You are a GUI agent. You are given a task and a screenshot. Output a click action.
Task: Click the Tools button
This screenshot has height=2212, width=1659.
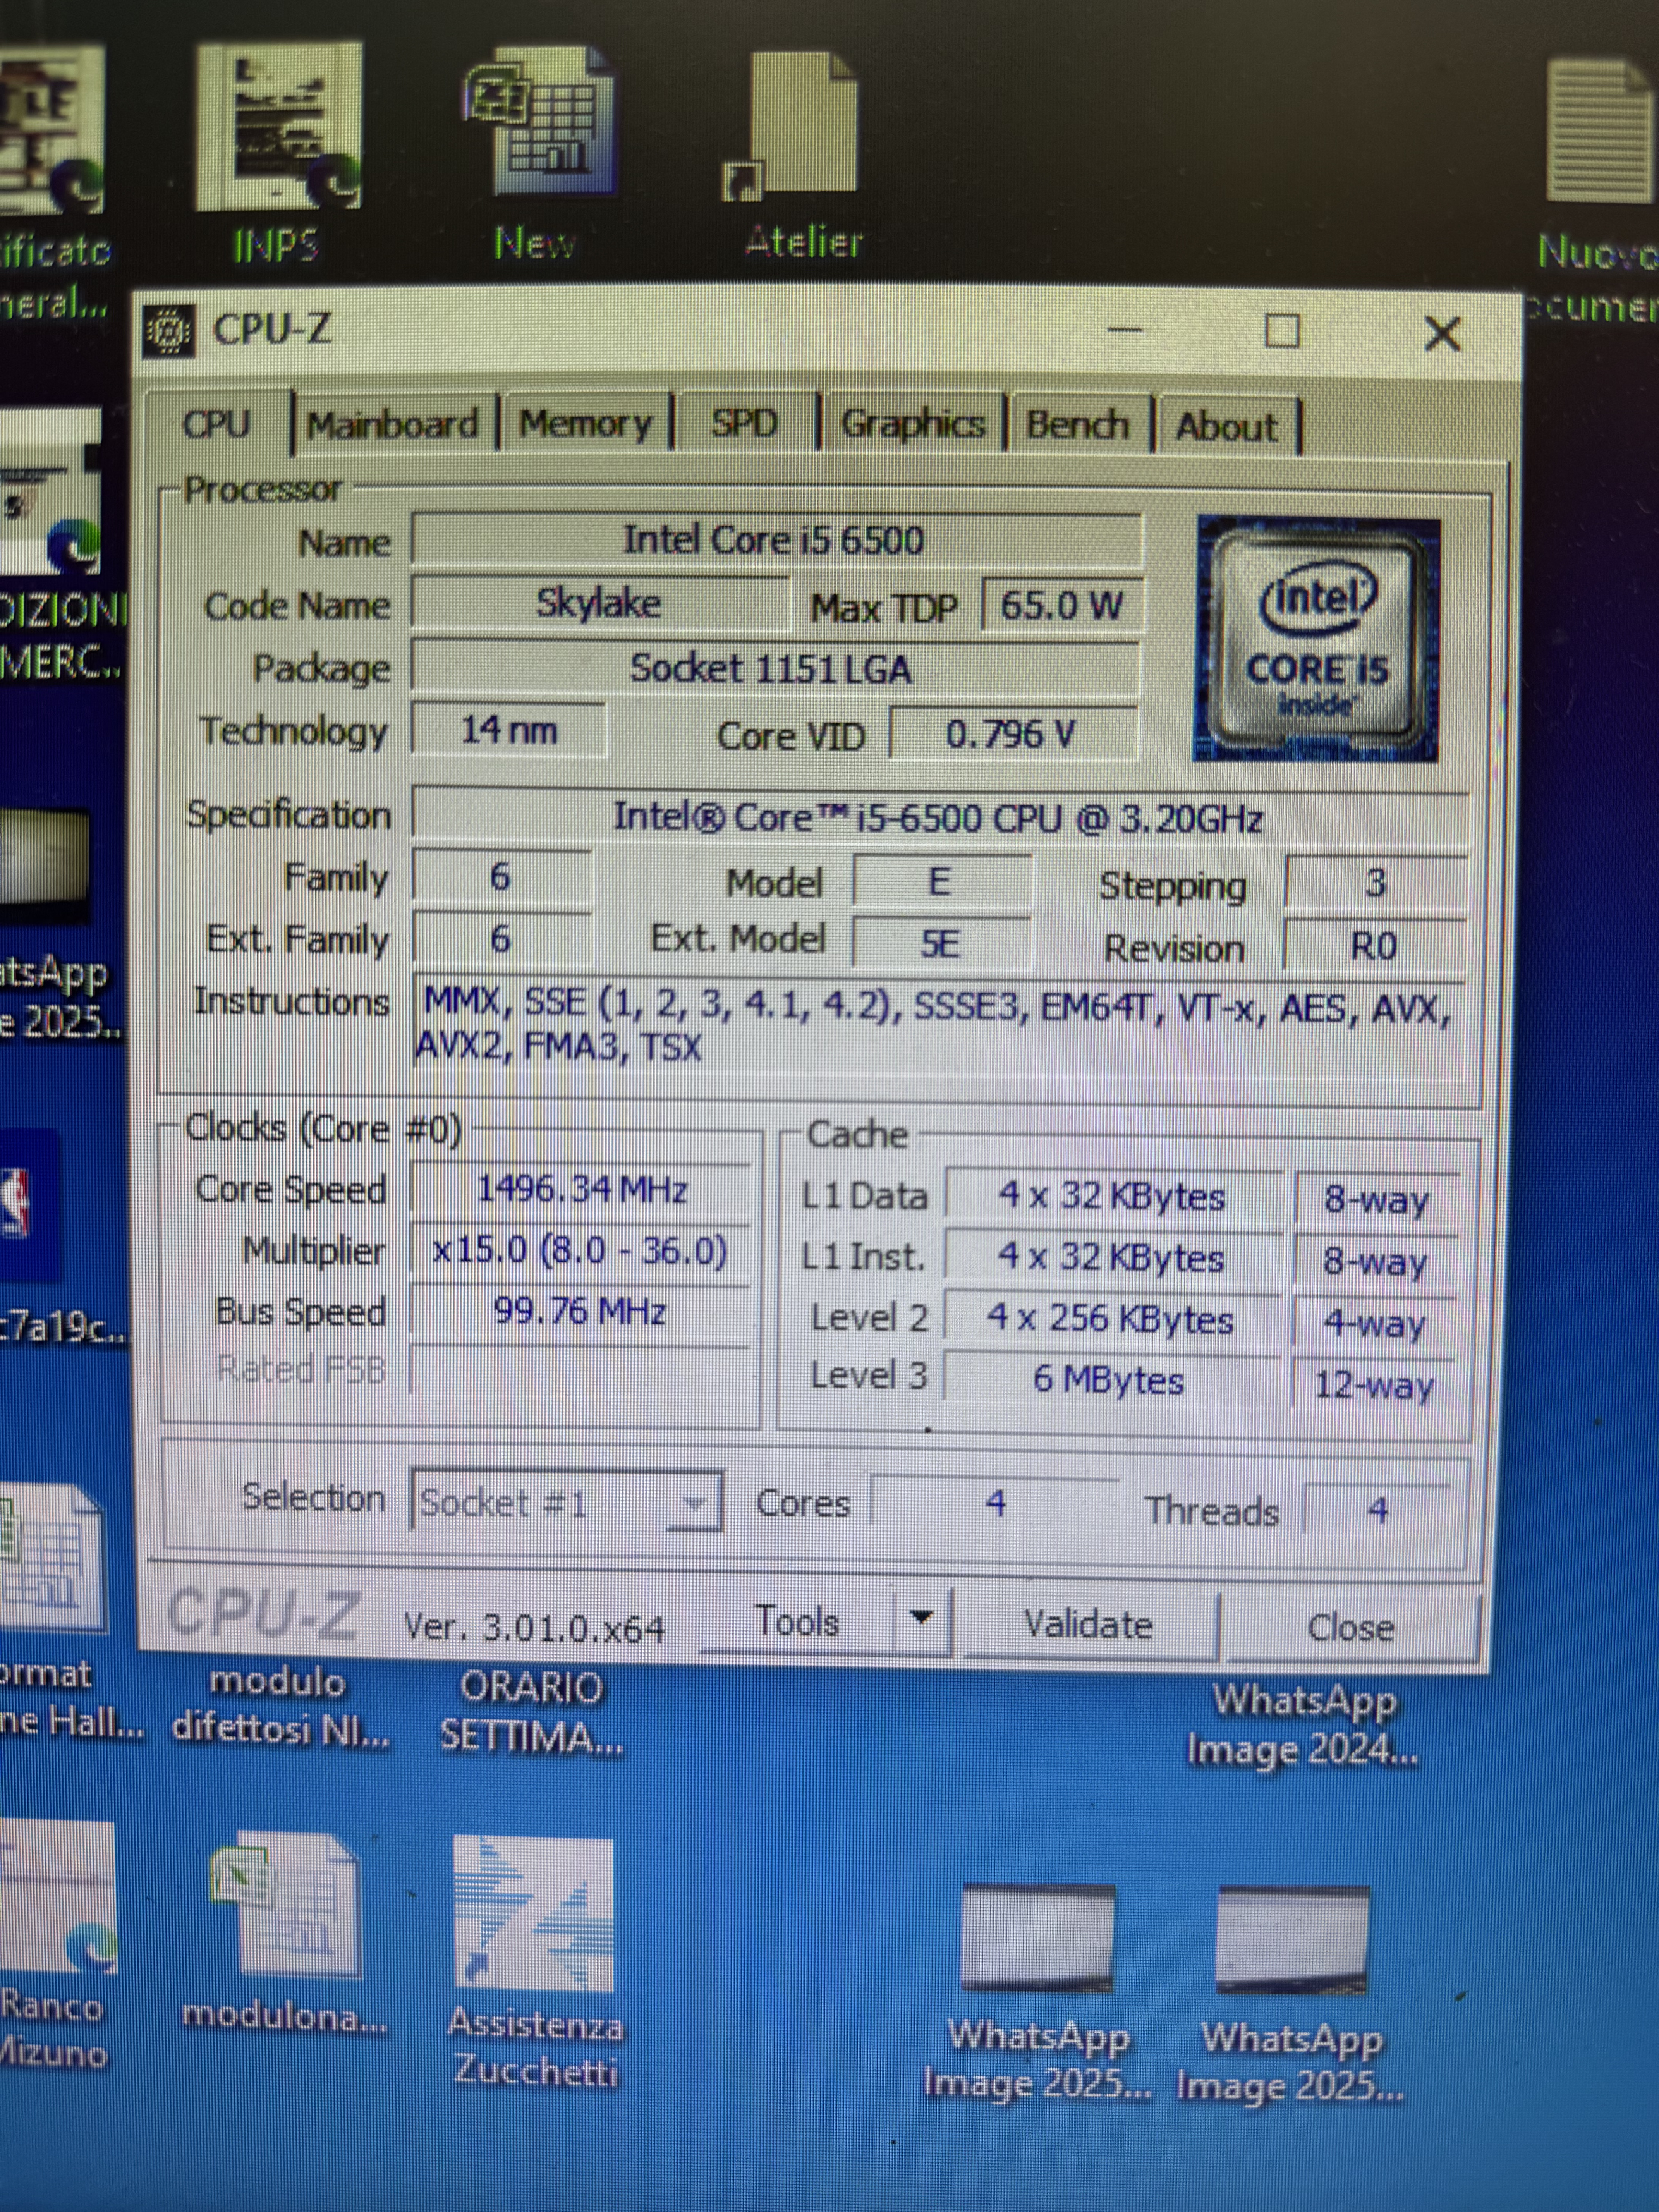[797, 1620]
